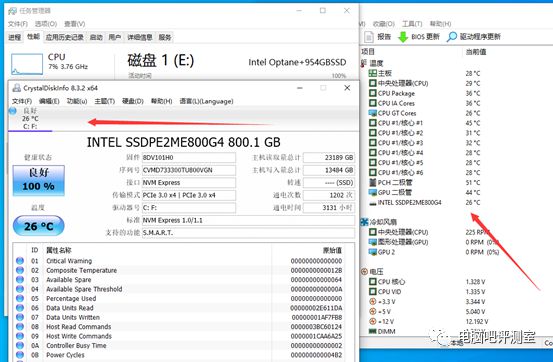This screenshot has height=362, width=553.
Task: Click the status dot for Available Spare row
Action: point(20,279)
